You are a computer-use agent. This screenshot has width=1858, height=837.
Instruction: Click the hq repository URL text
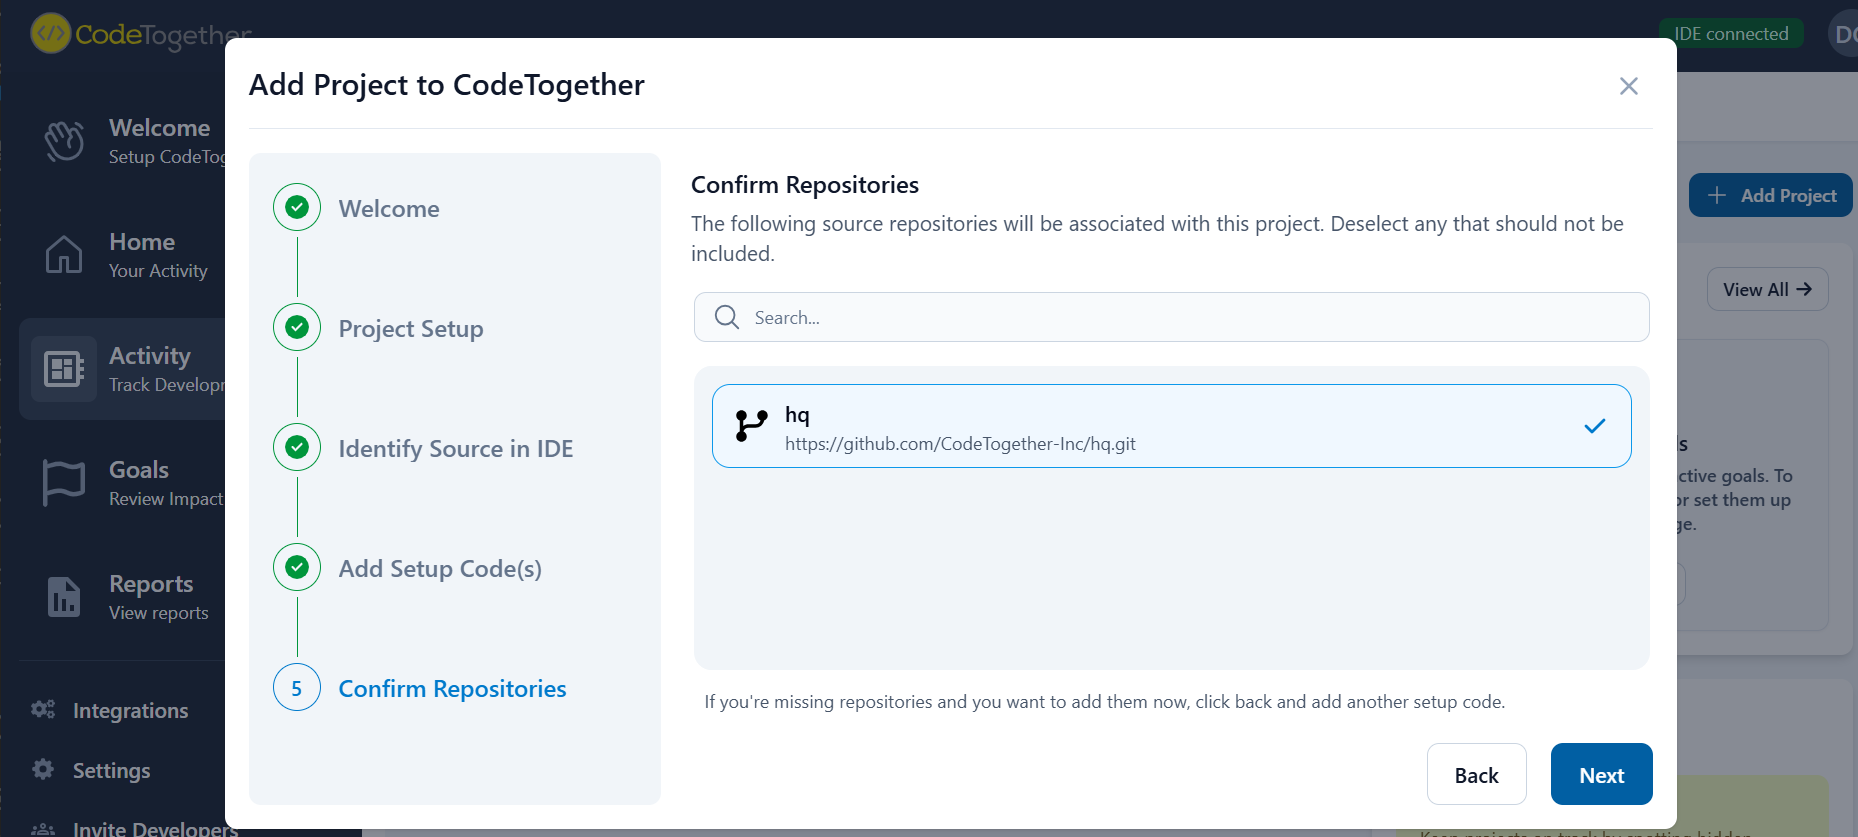click(960, 444)
